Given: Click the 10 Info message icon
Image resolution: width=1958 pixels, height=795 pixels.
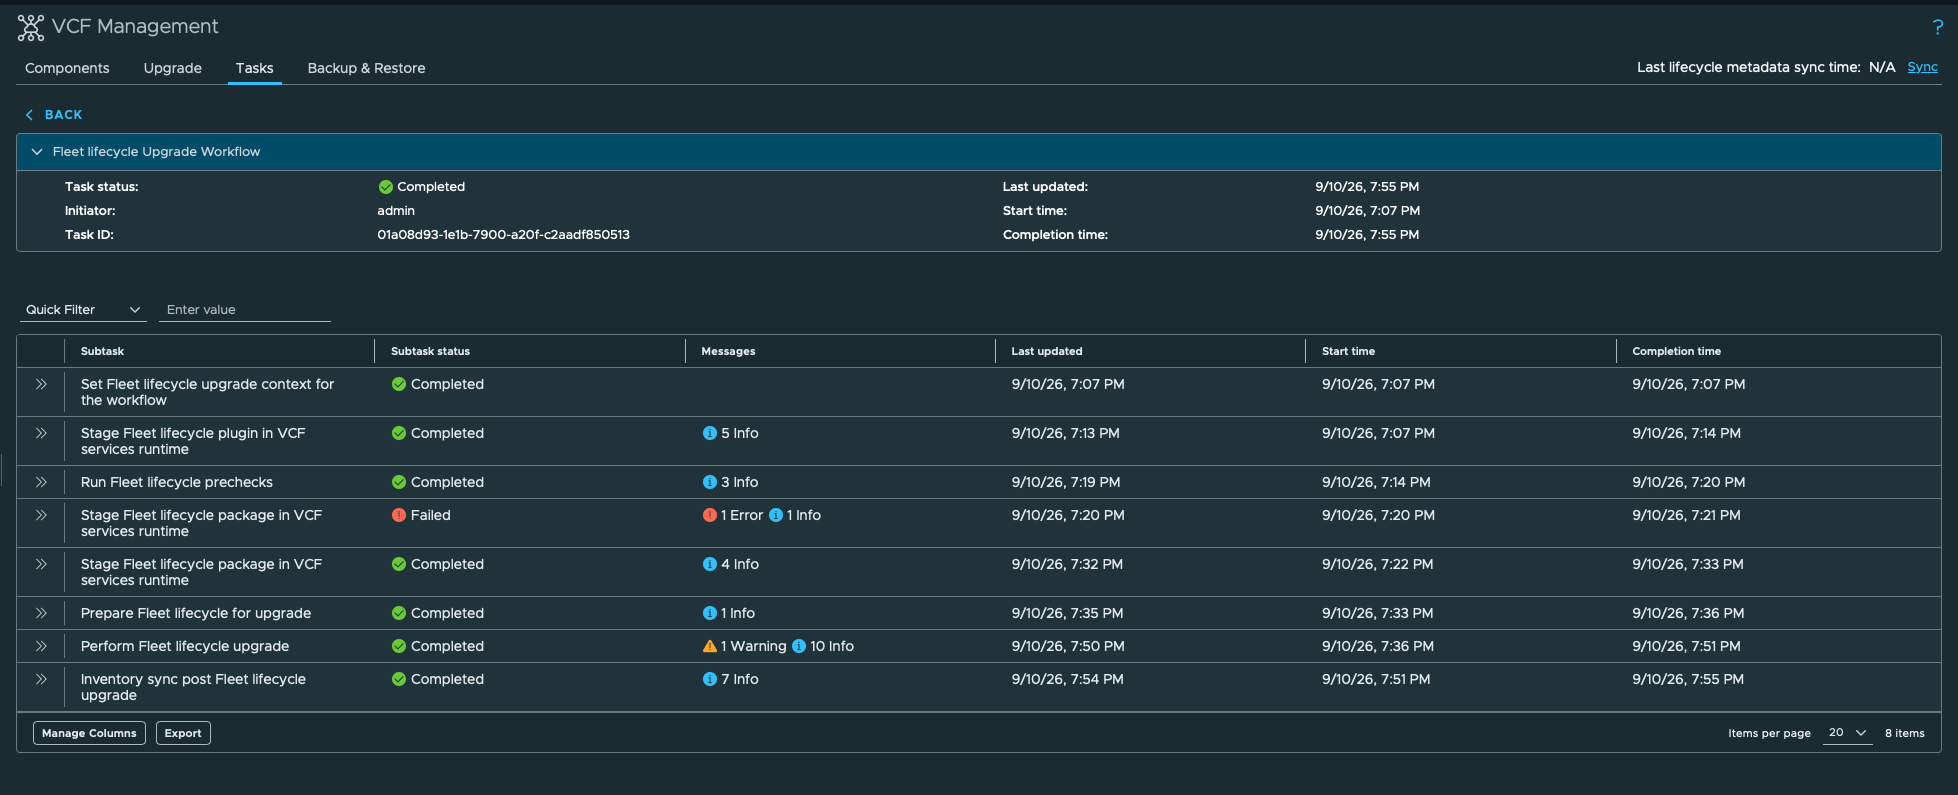Looking at the screenshot, I should click(x=799, y=646).
